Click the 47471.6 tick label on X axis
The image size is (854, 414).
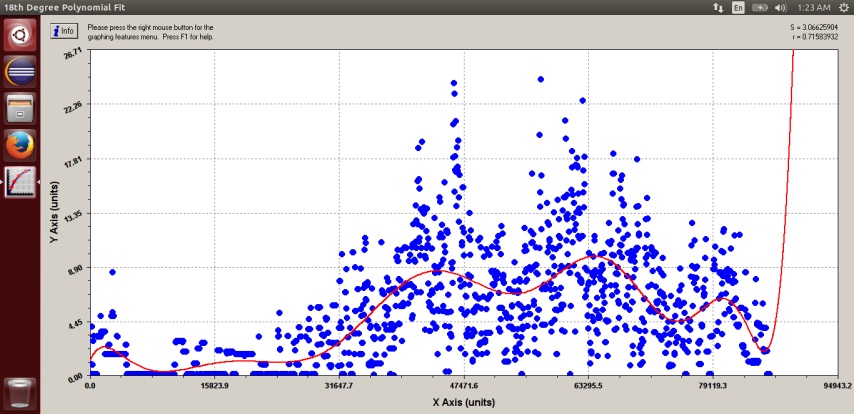[x=464, y=384]
